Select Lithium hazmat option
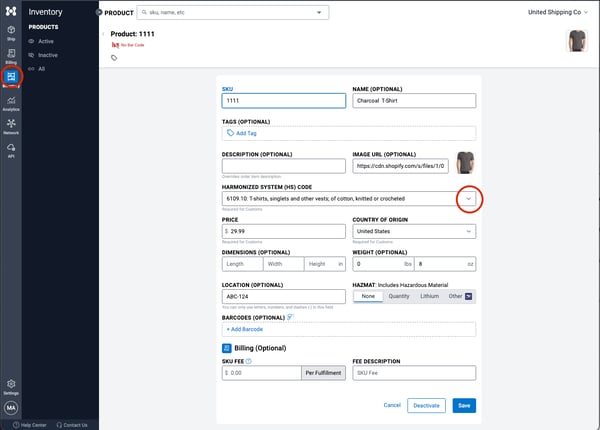The width and height of the screenshot is (600, 430). point(429,295)
